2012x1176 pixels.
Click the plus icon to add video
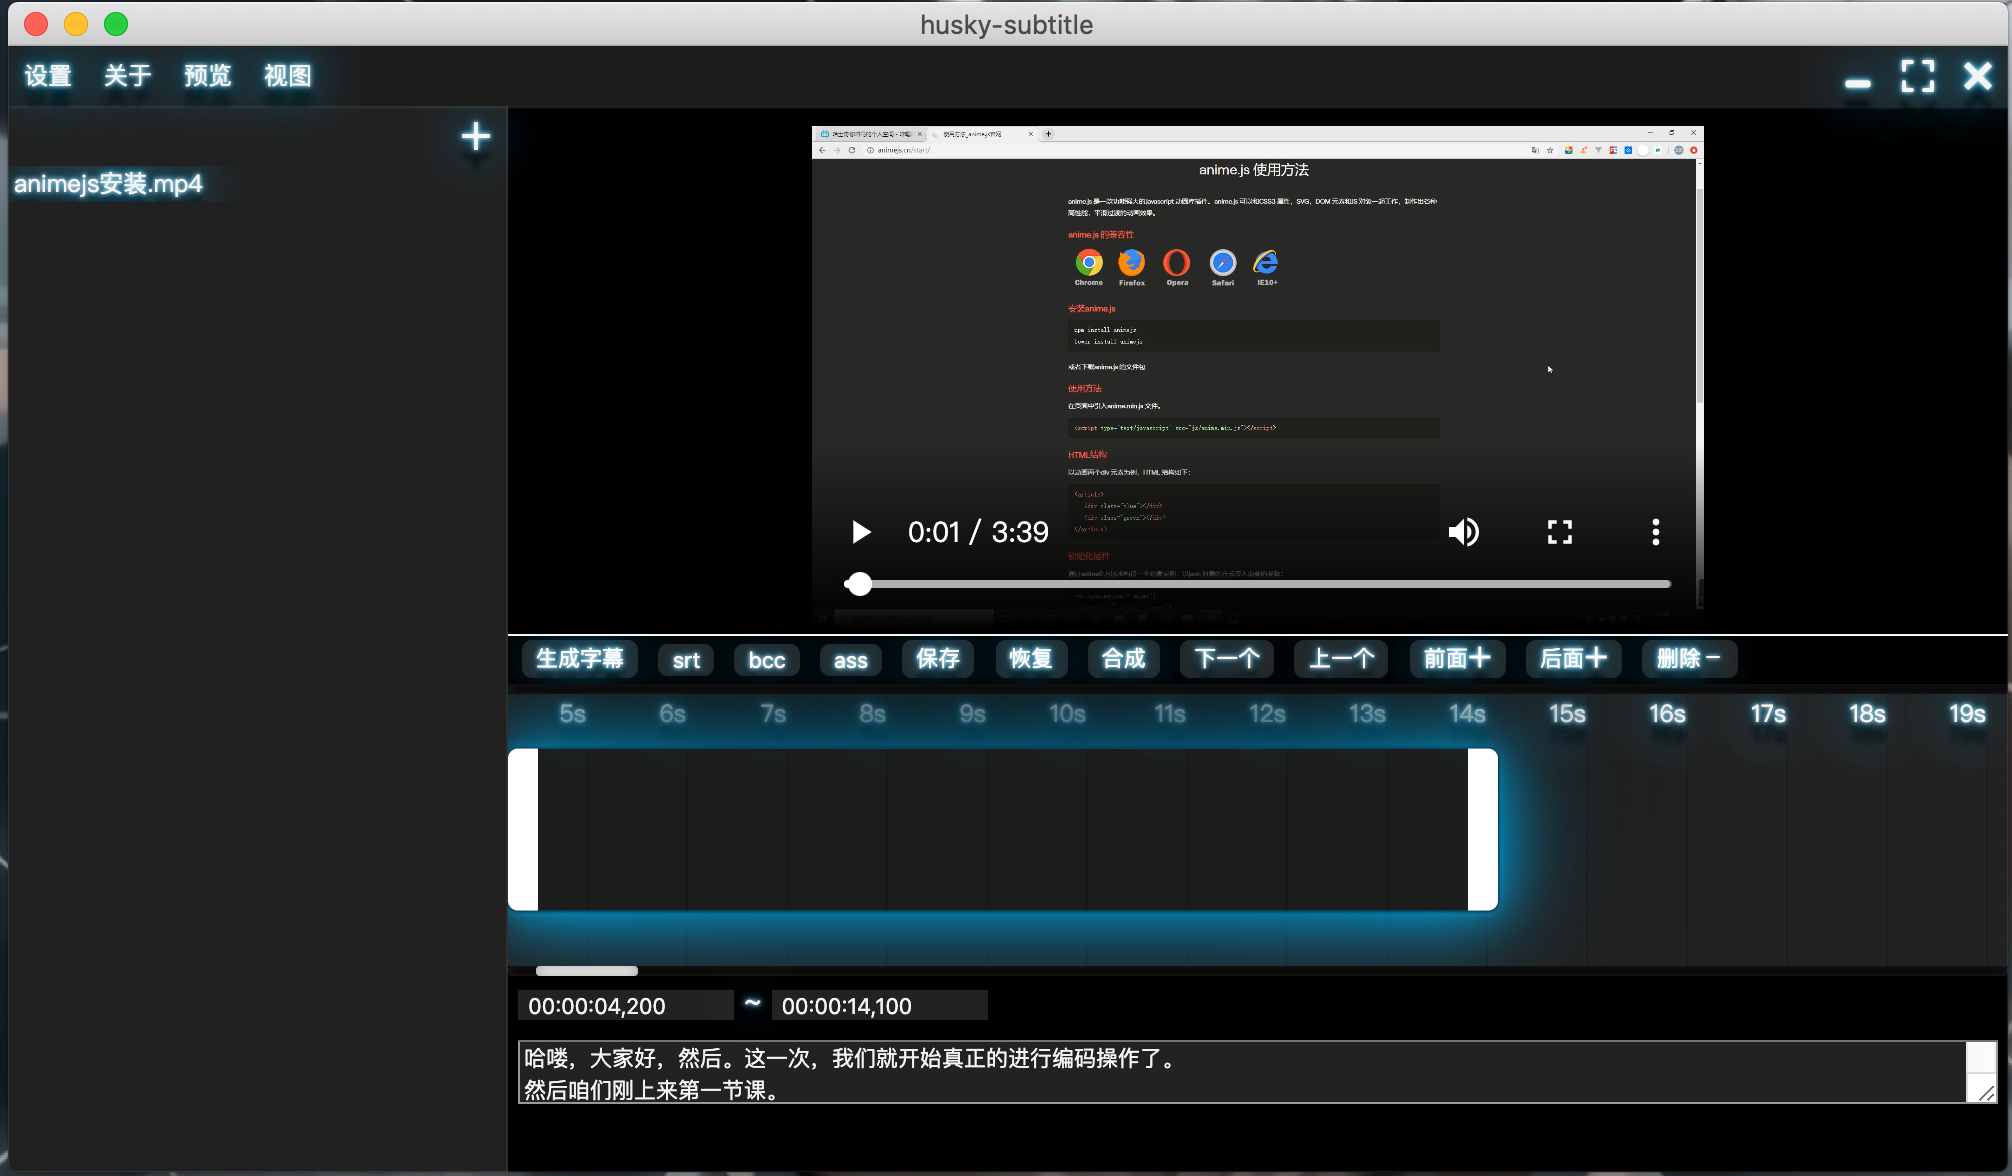(475, 136)
